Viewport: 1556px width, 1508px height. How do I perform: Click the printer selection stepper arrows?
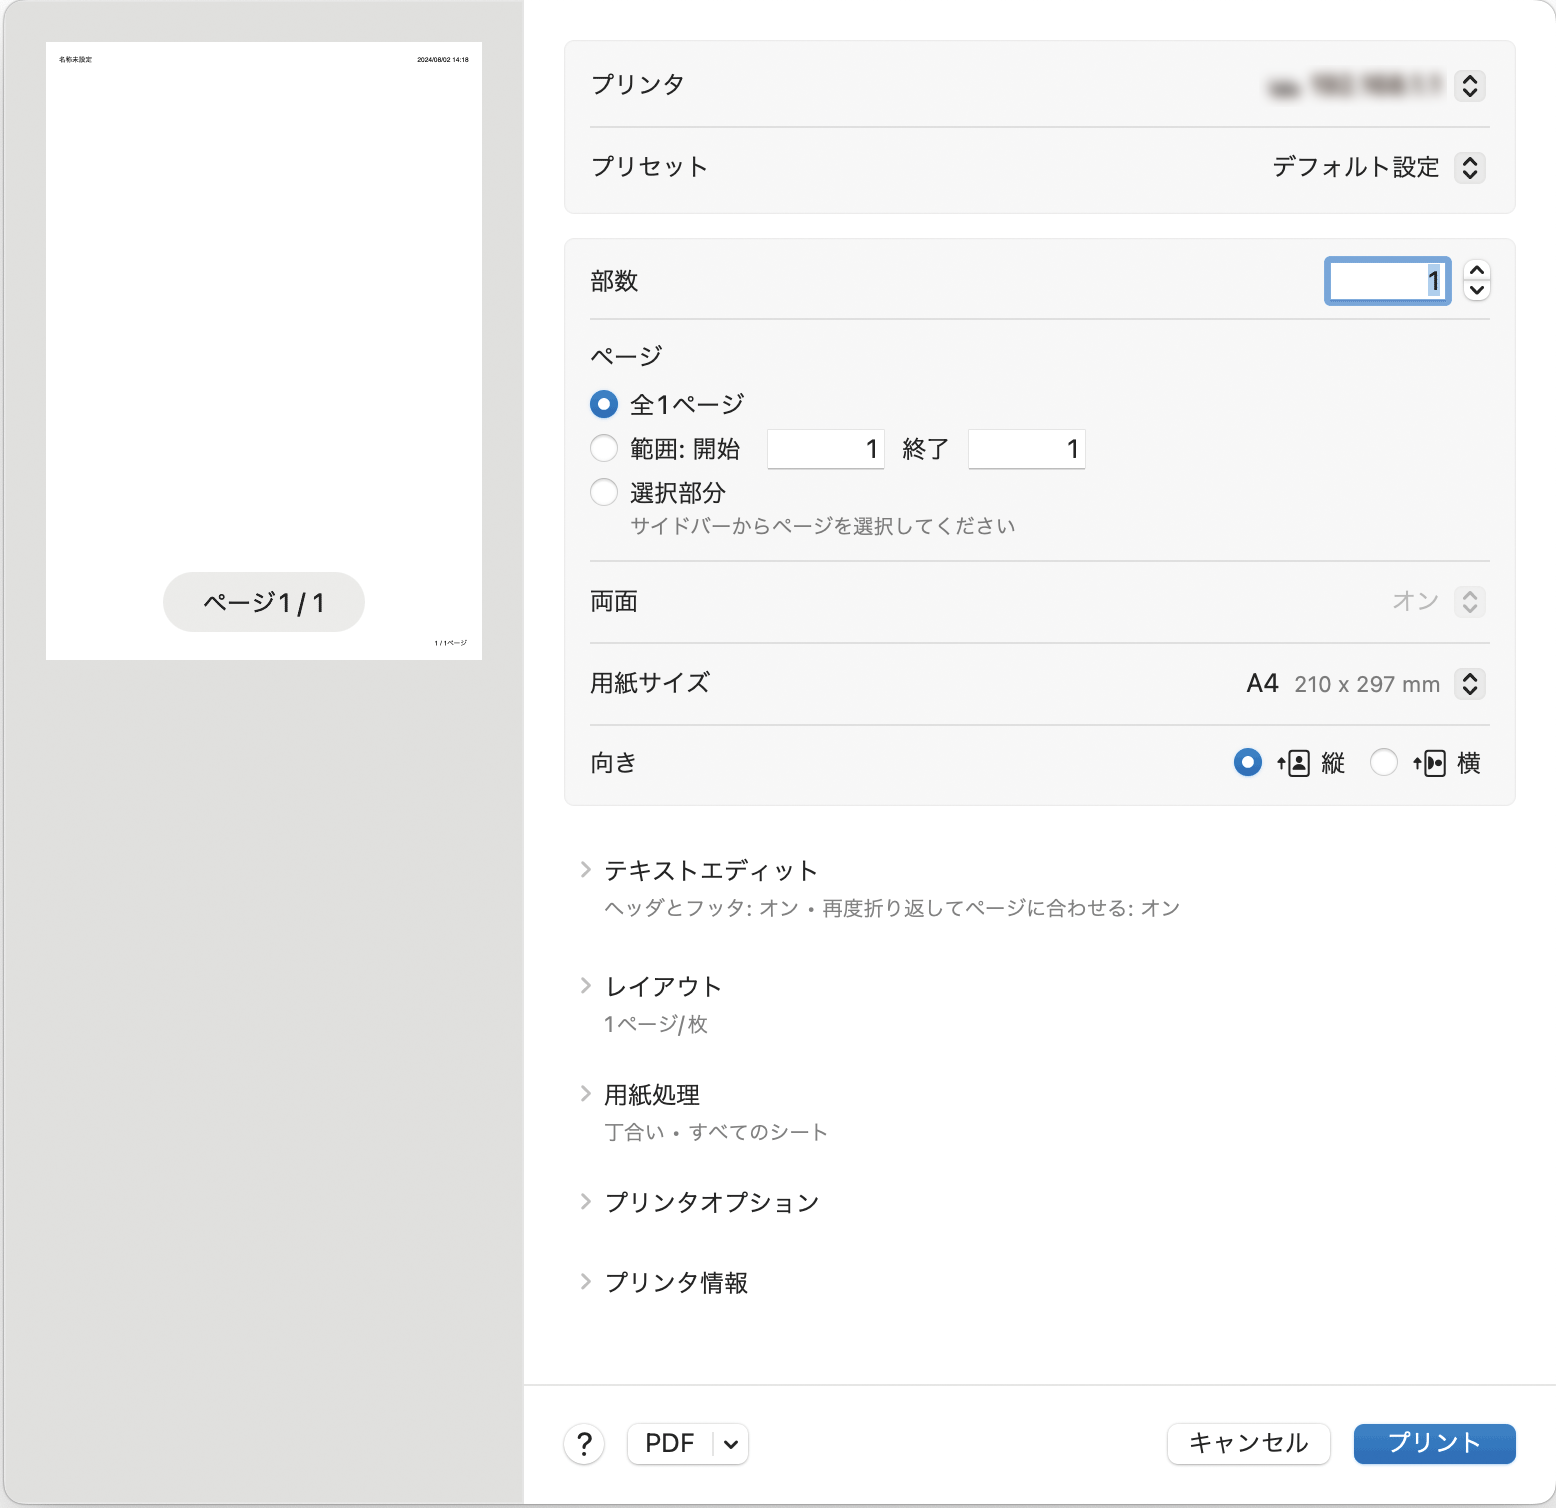pyautogui.click(x=1470, y=86)
